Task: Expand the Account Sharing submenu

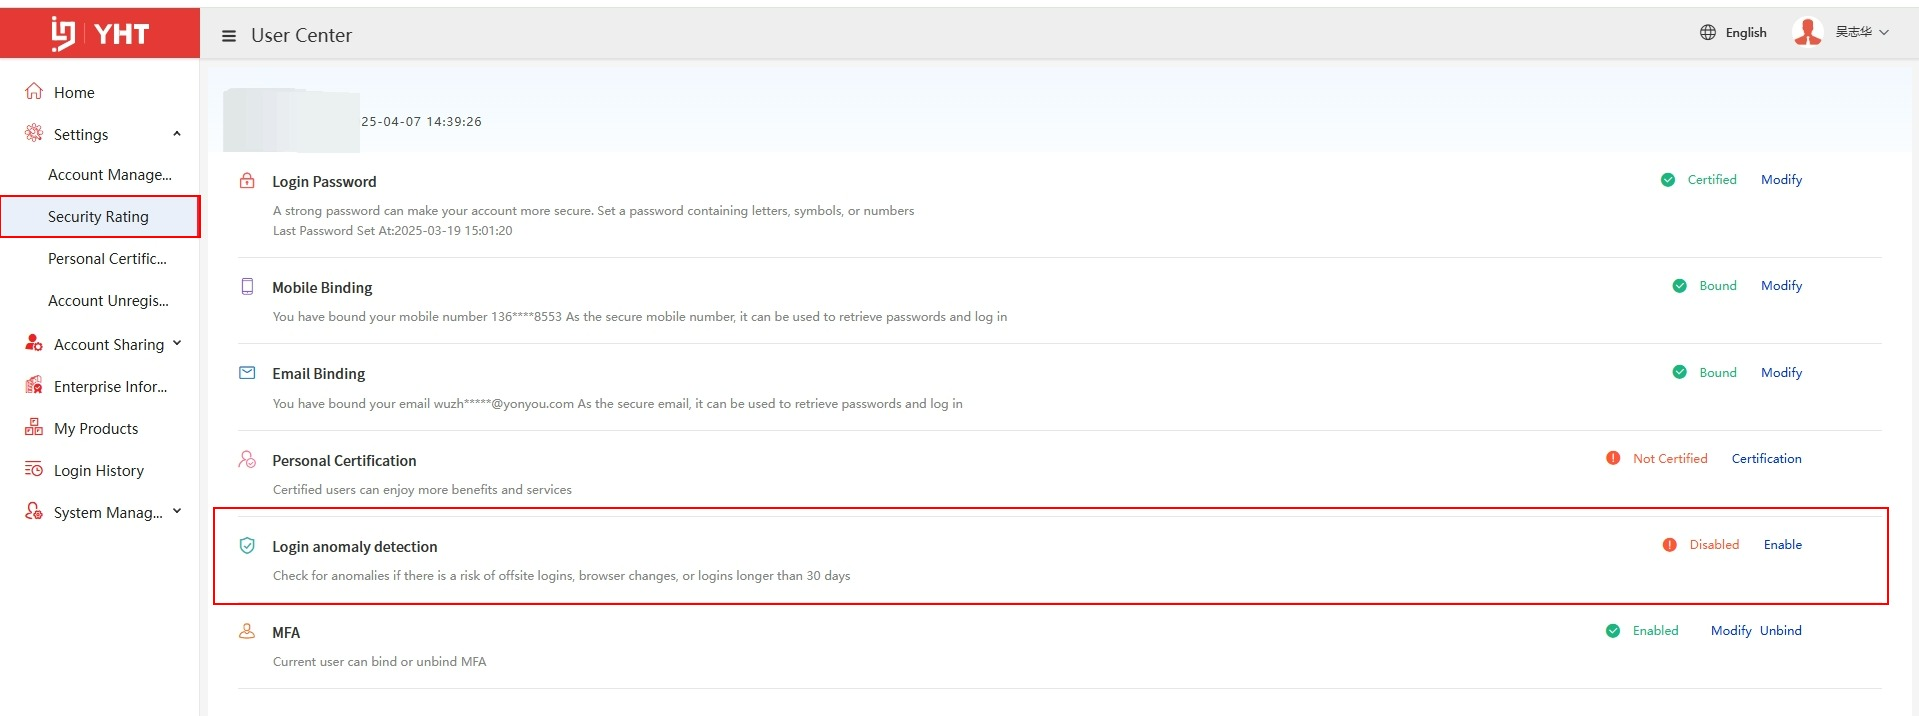Action: pos(177,344)
